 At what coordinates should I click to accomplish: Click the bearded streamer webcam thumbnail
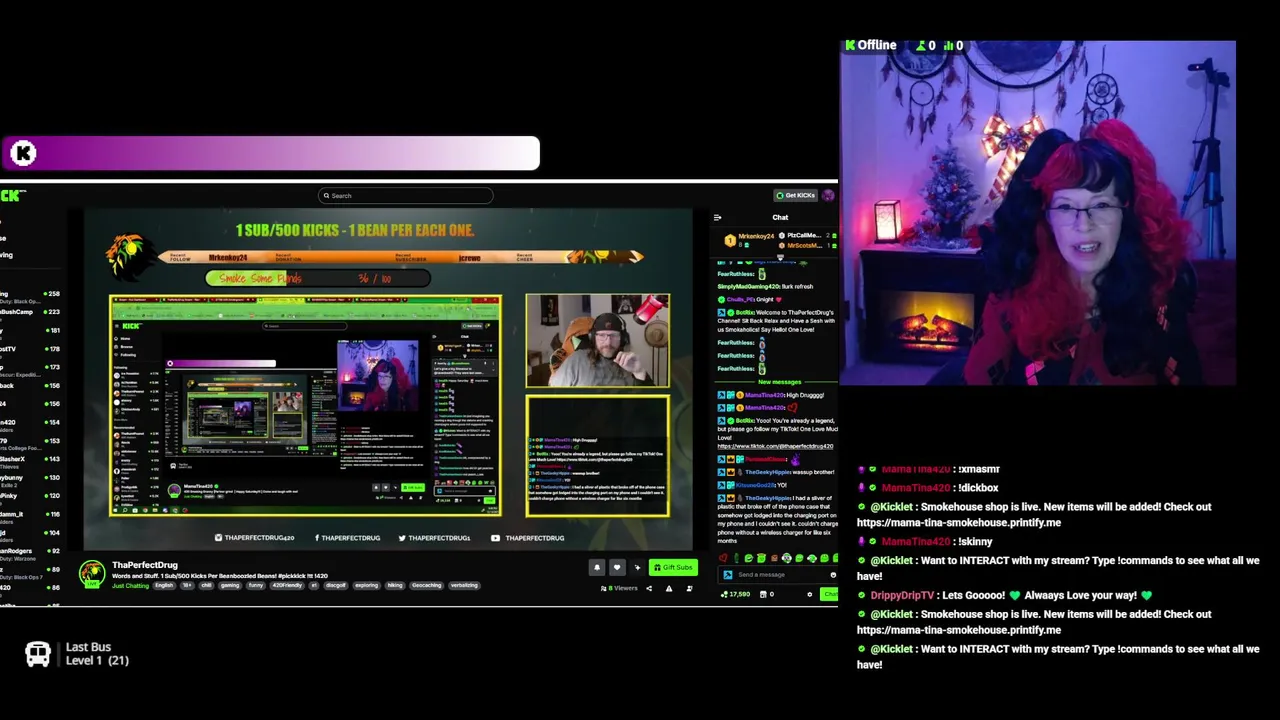(x=598, y=340)
